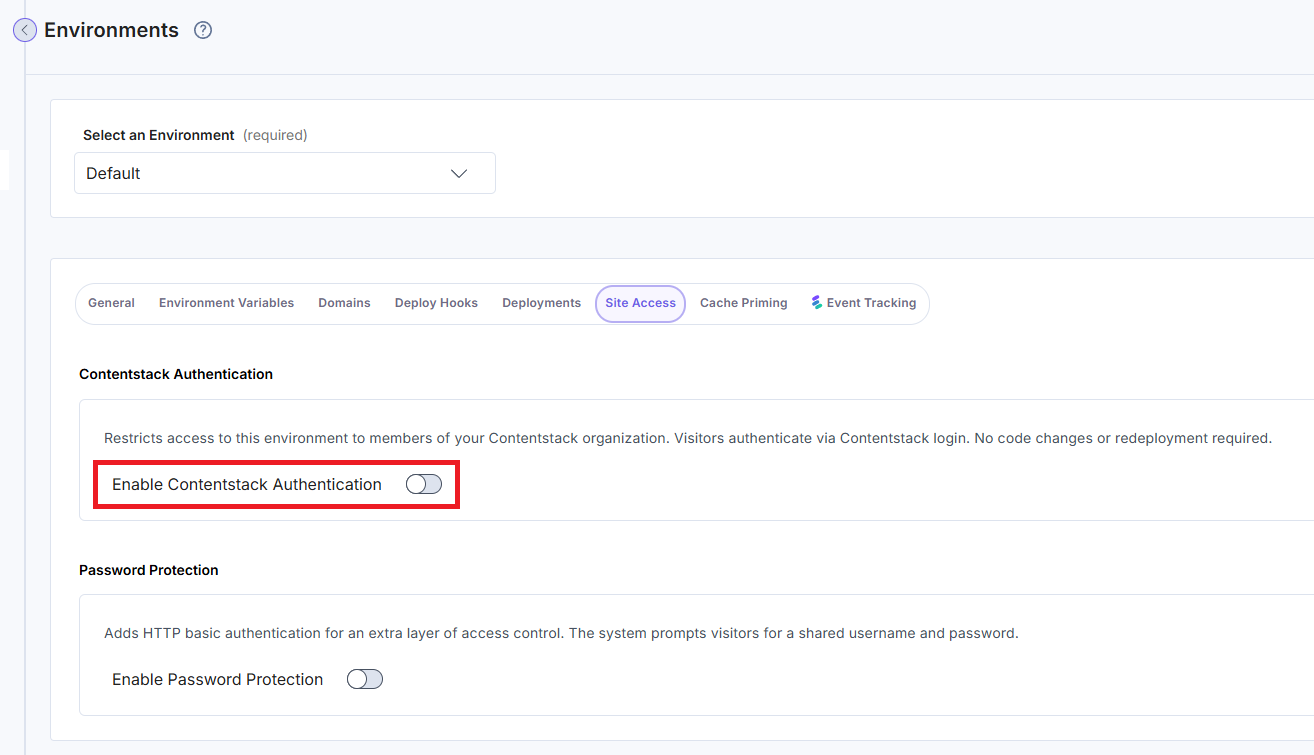
Task: Click the 'Restricts access to this environment' description
Action: 688,438
